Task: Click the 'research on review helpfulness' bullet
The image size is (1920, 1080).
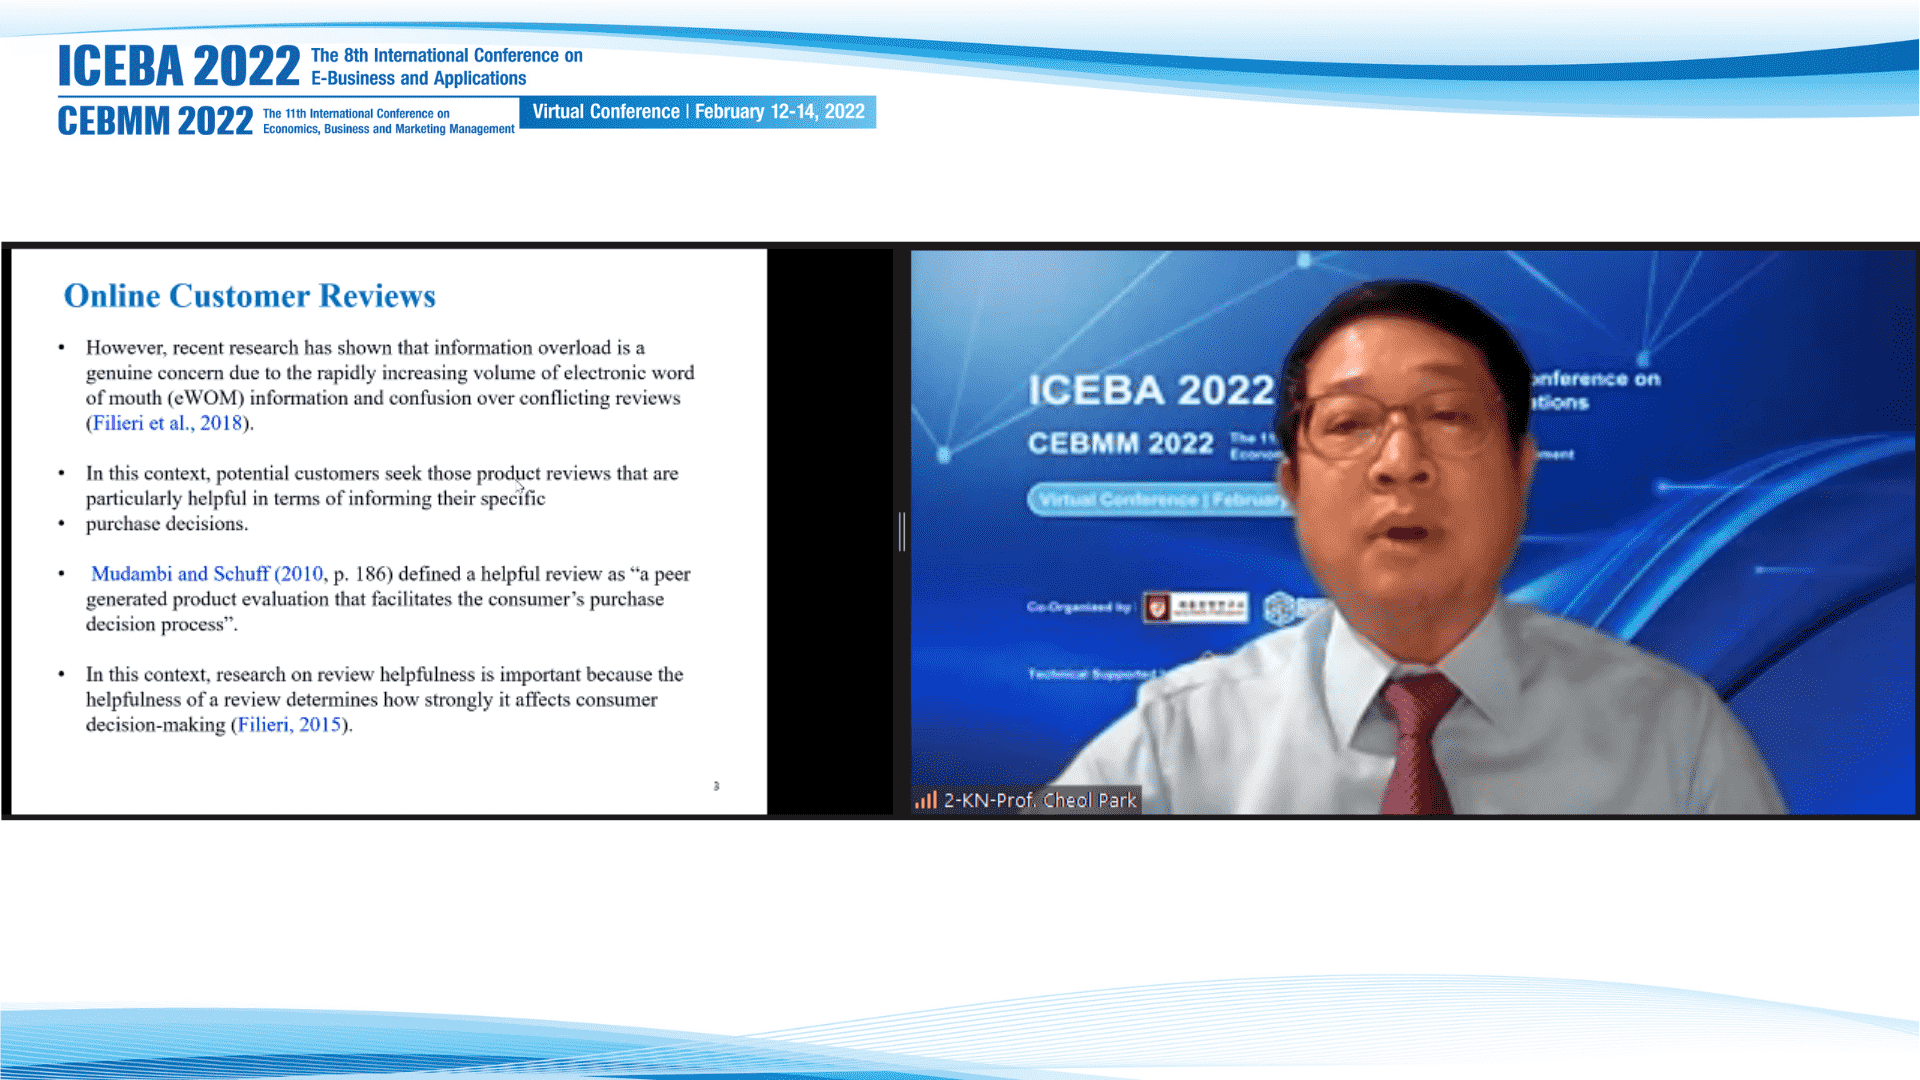Action: [385, 700]
